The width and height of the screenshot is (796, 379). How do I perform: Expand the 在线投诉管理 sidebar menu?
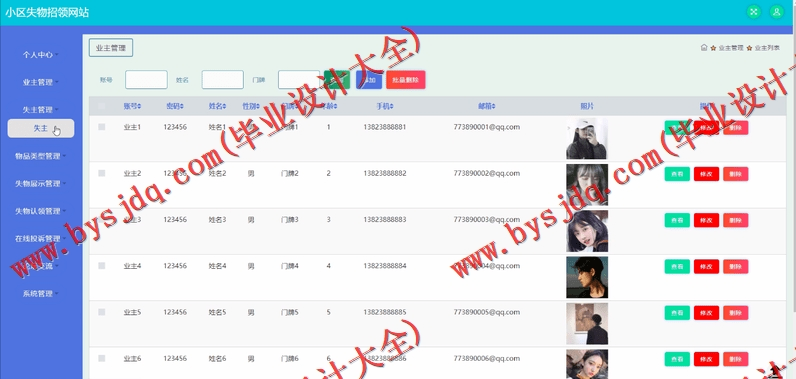[41, 238]
